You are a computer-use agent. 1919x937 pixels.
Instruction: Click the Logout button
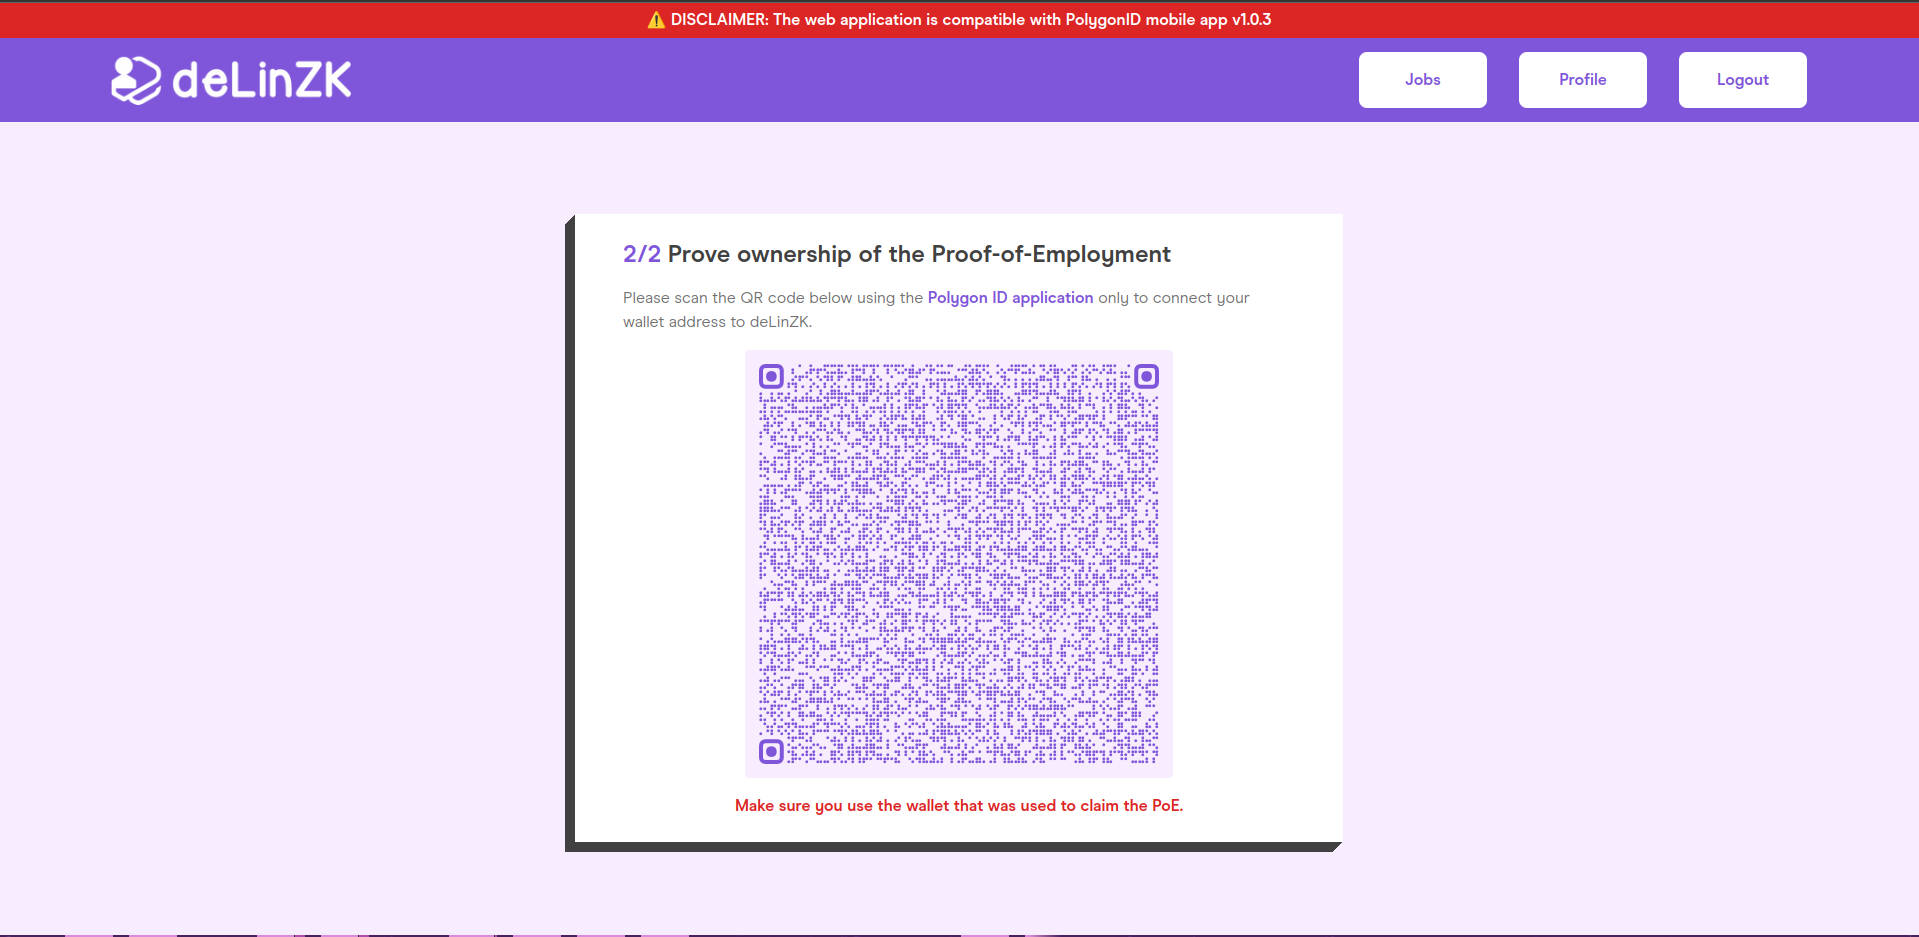click(1742, 80)
